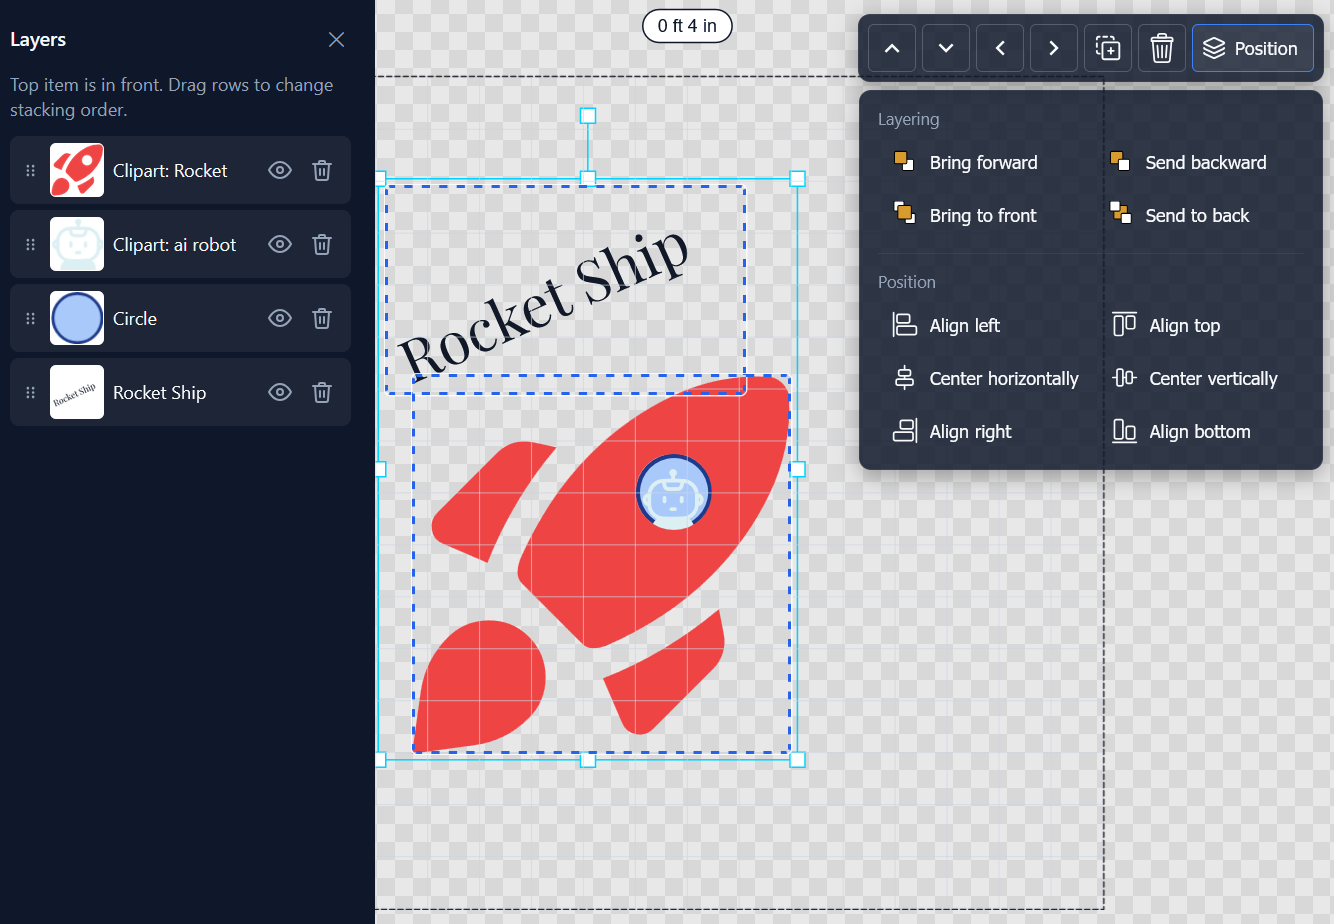Click the 0 ft 4 in measurement label
The width and height of the screenshot is (1334, 924).
pos(687,26)
